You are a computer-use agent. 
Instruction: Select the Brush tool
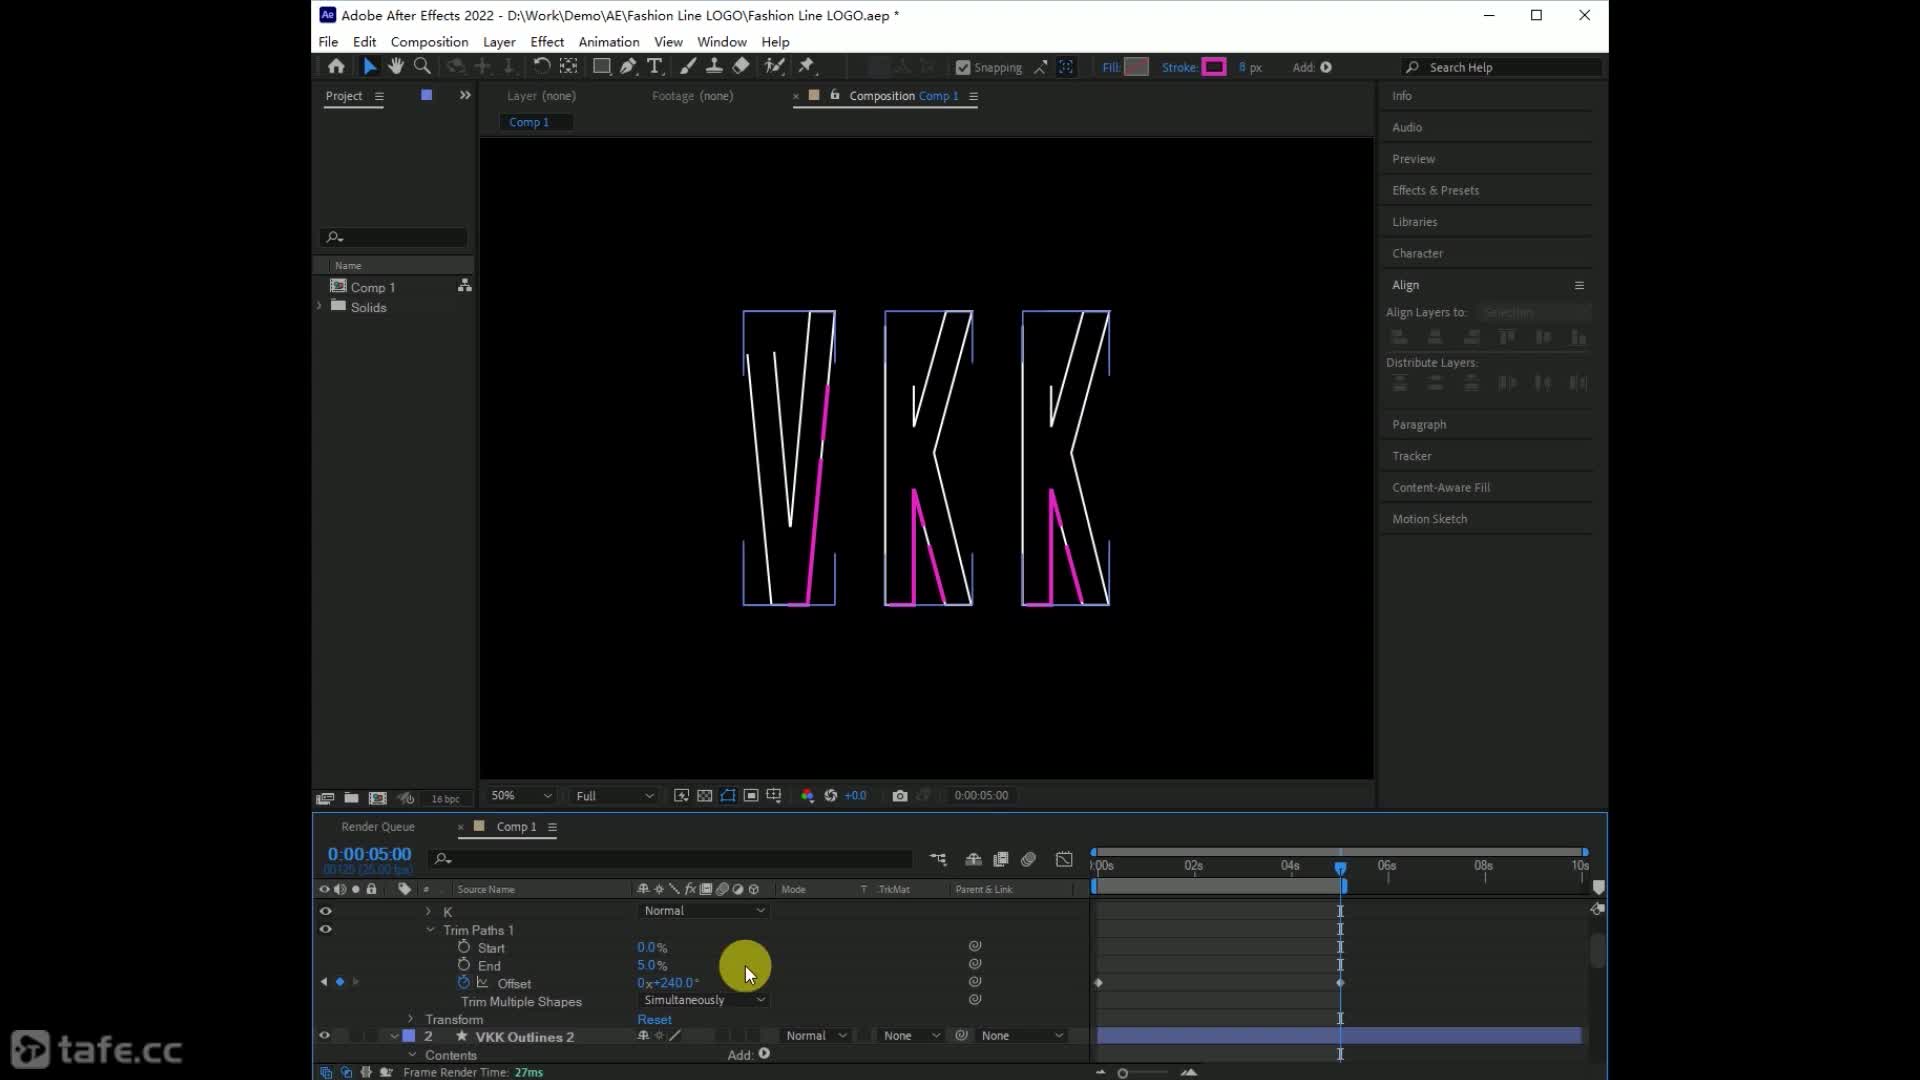688,67
